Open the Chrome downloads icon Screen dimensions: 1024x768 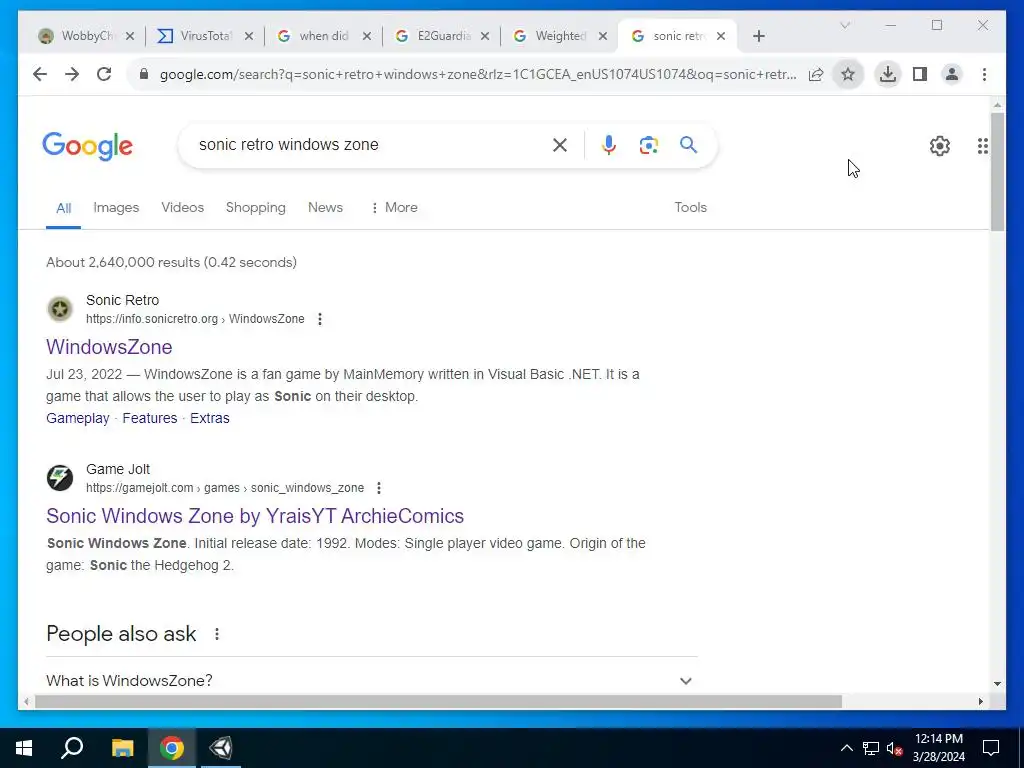tap(888, 74)
